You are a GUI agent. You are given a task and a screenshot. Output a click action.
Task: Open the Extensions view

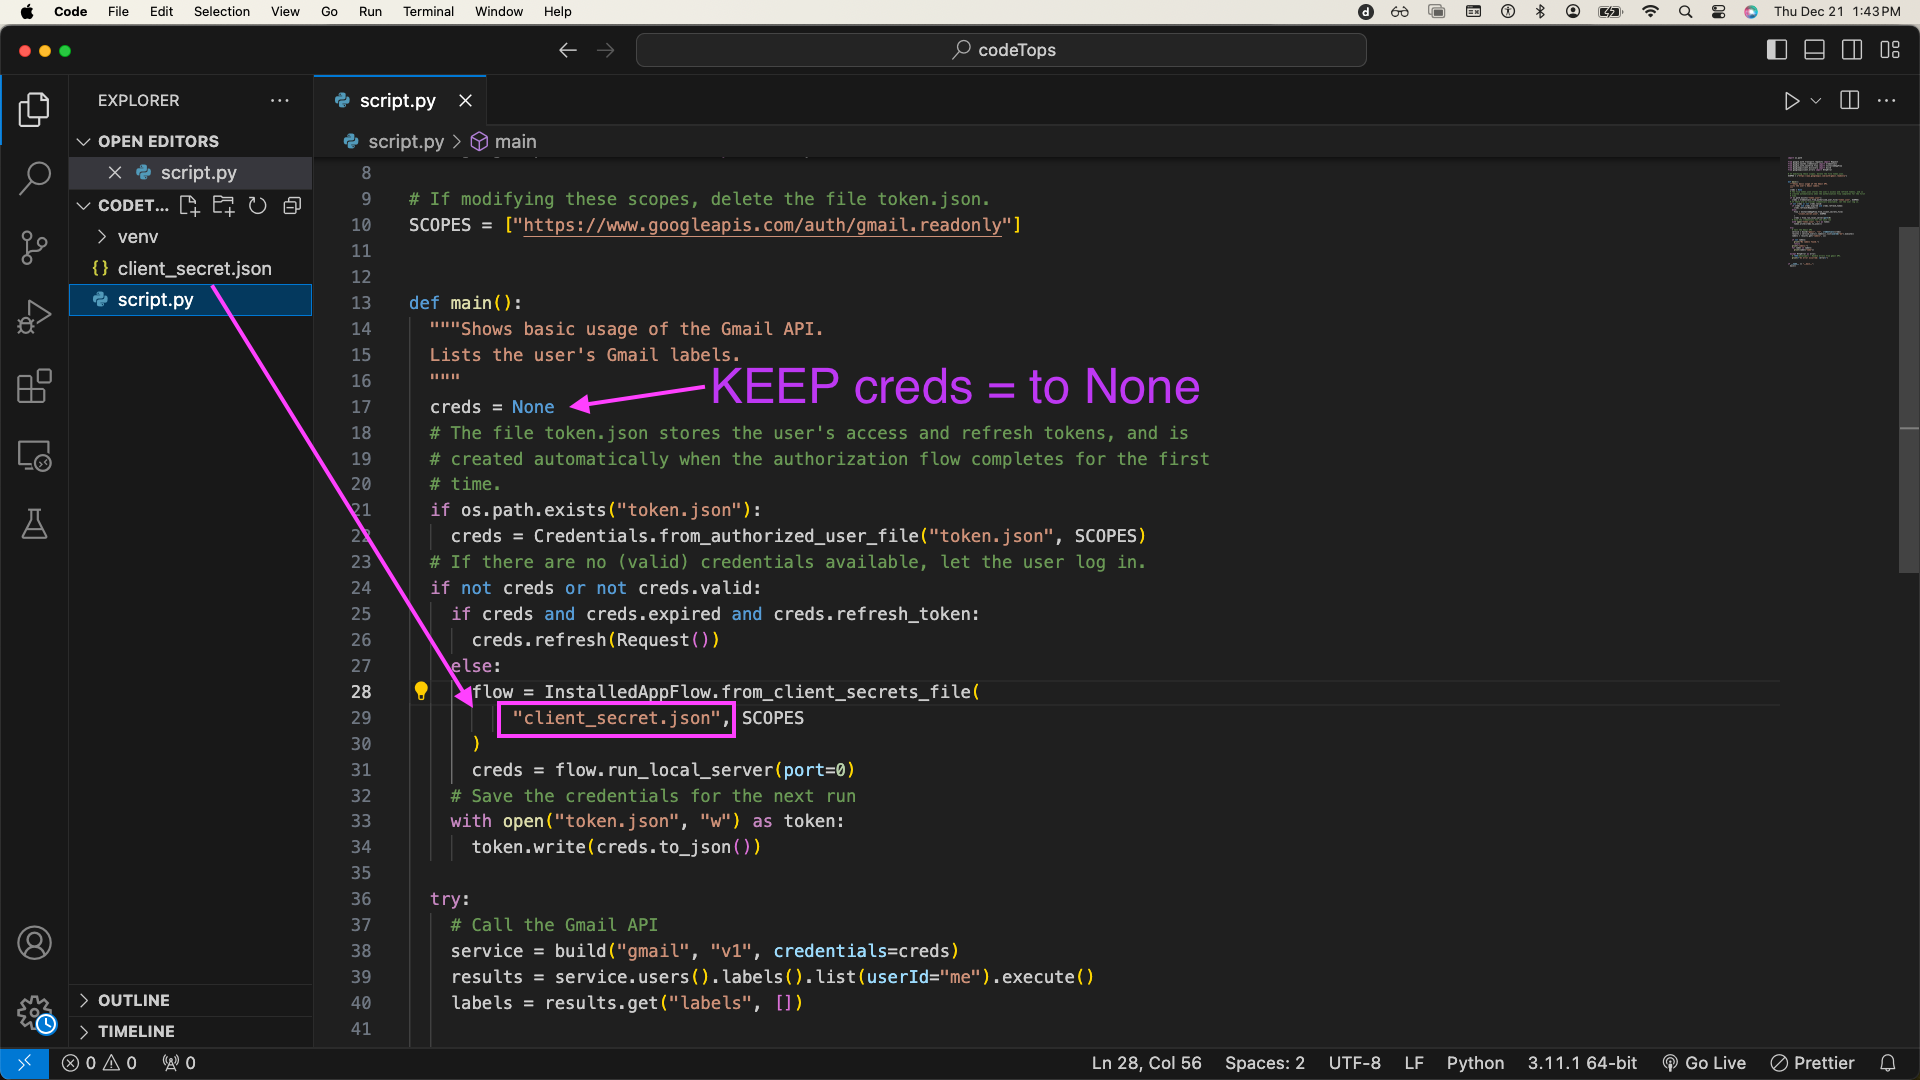click(x=34, y=386)
